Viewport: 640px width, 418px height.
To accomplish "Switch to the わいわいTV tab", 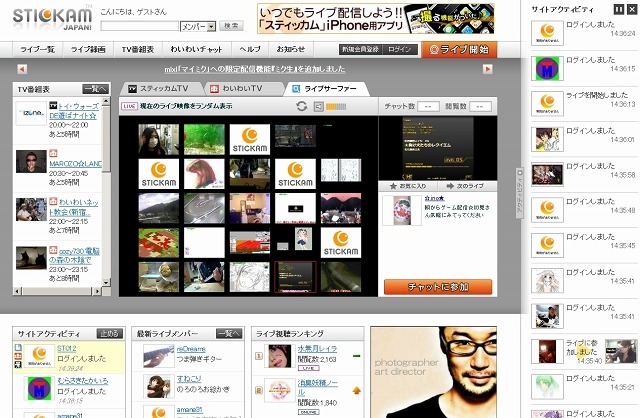I will click(243, 89).
